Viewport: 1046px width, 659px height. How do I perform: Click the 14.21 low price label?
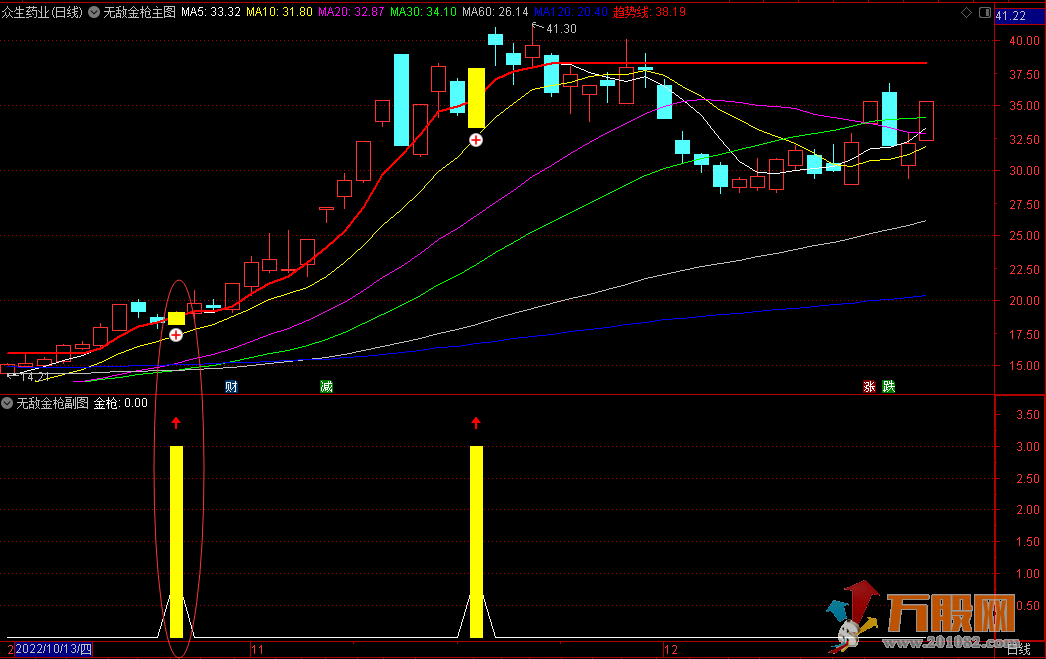tap(34, 377)
